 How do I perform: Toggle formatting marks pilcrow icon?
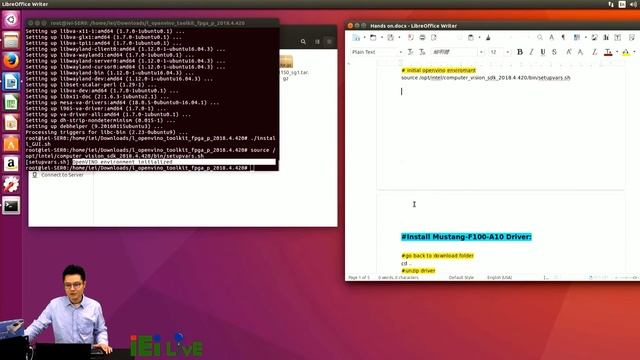click(x=563, y=38)
